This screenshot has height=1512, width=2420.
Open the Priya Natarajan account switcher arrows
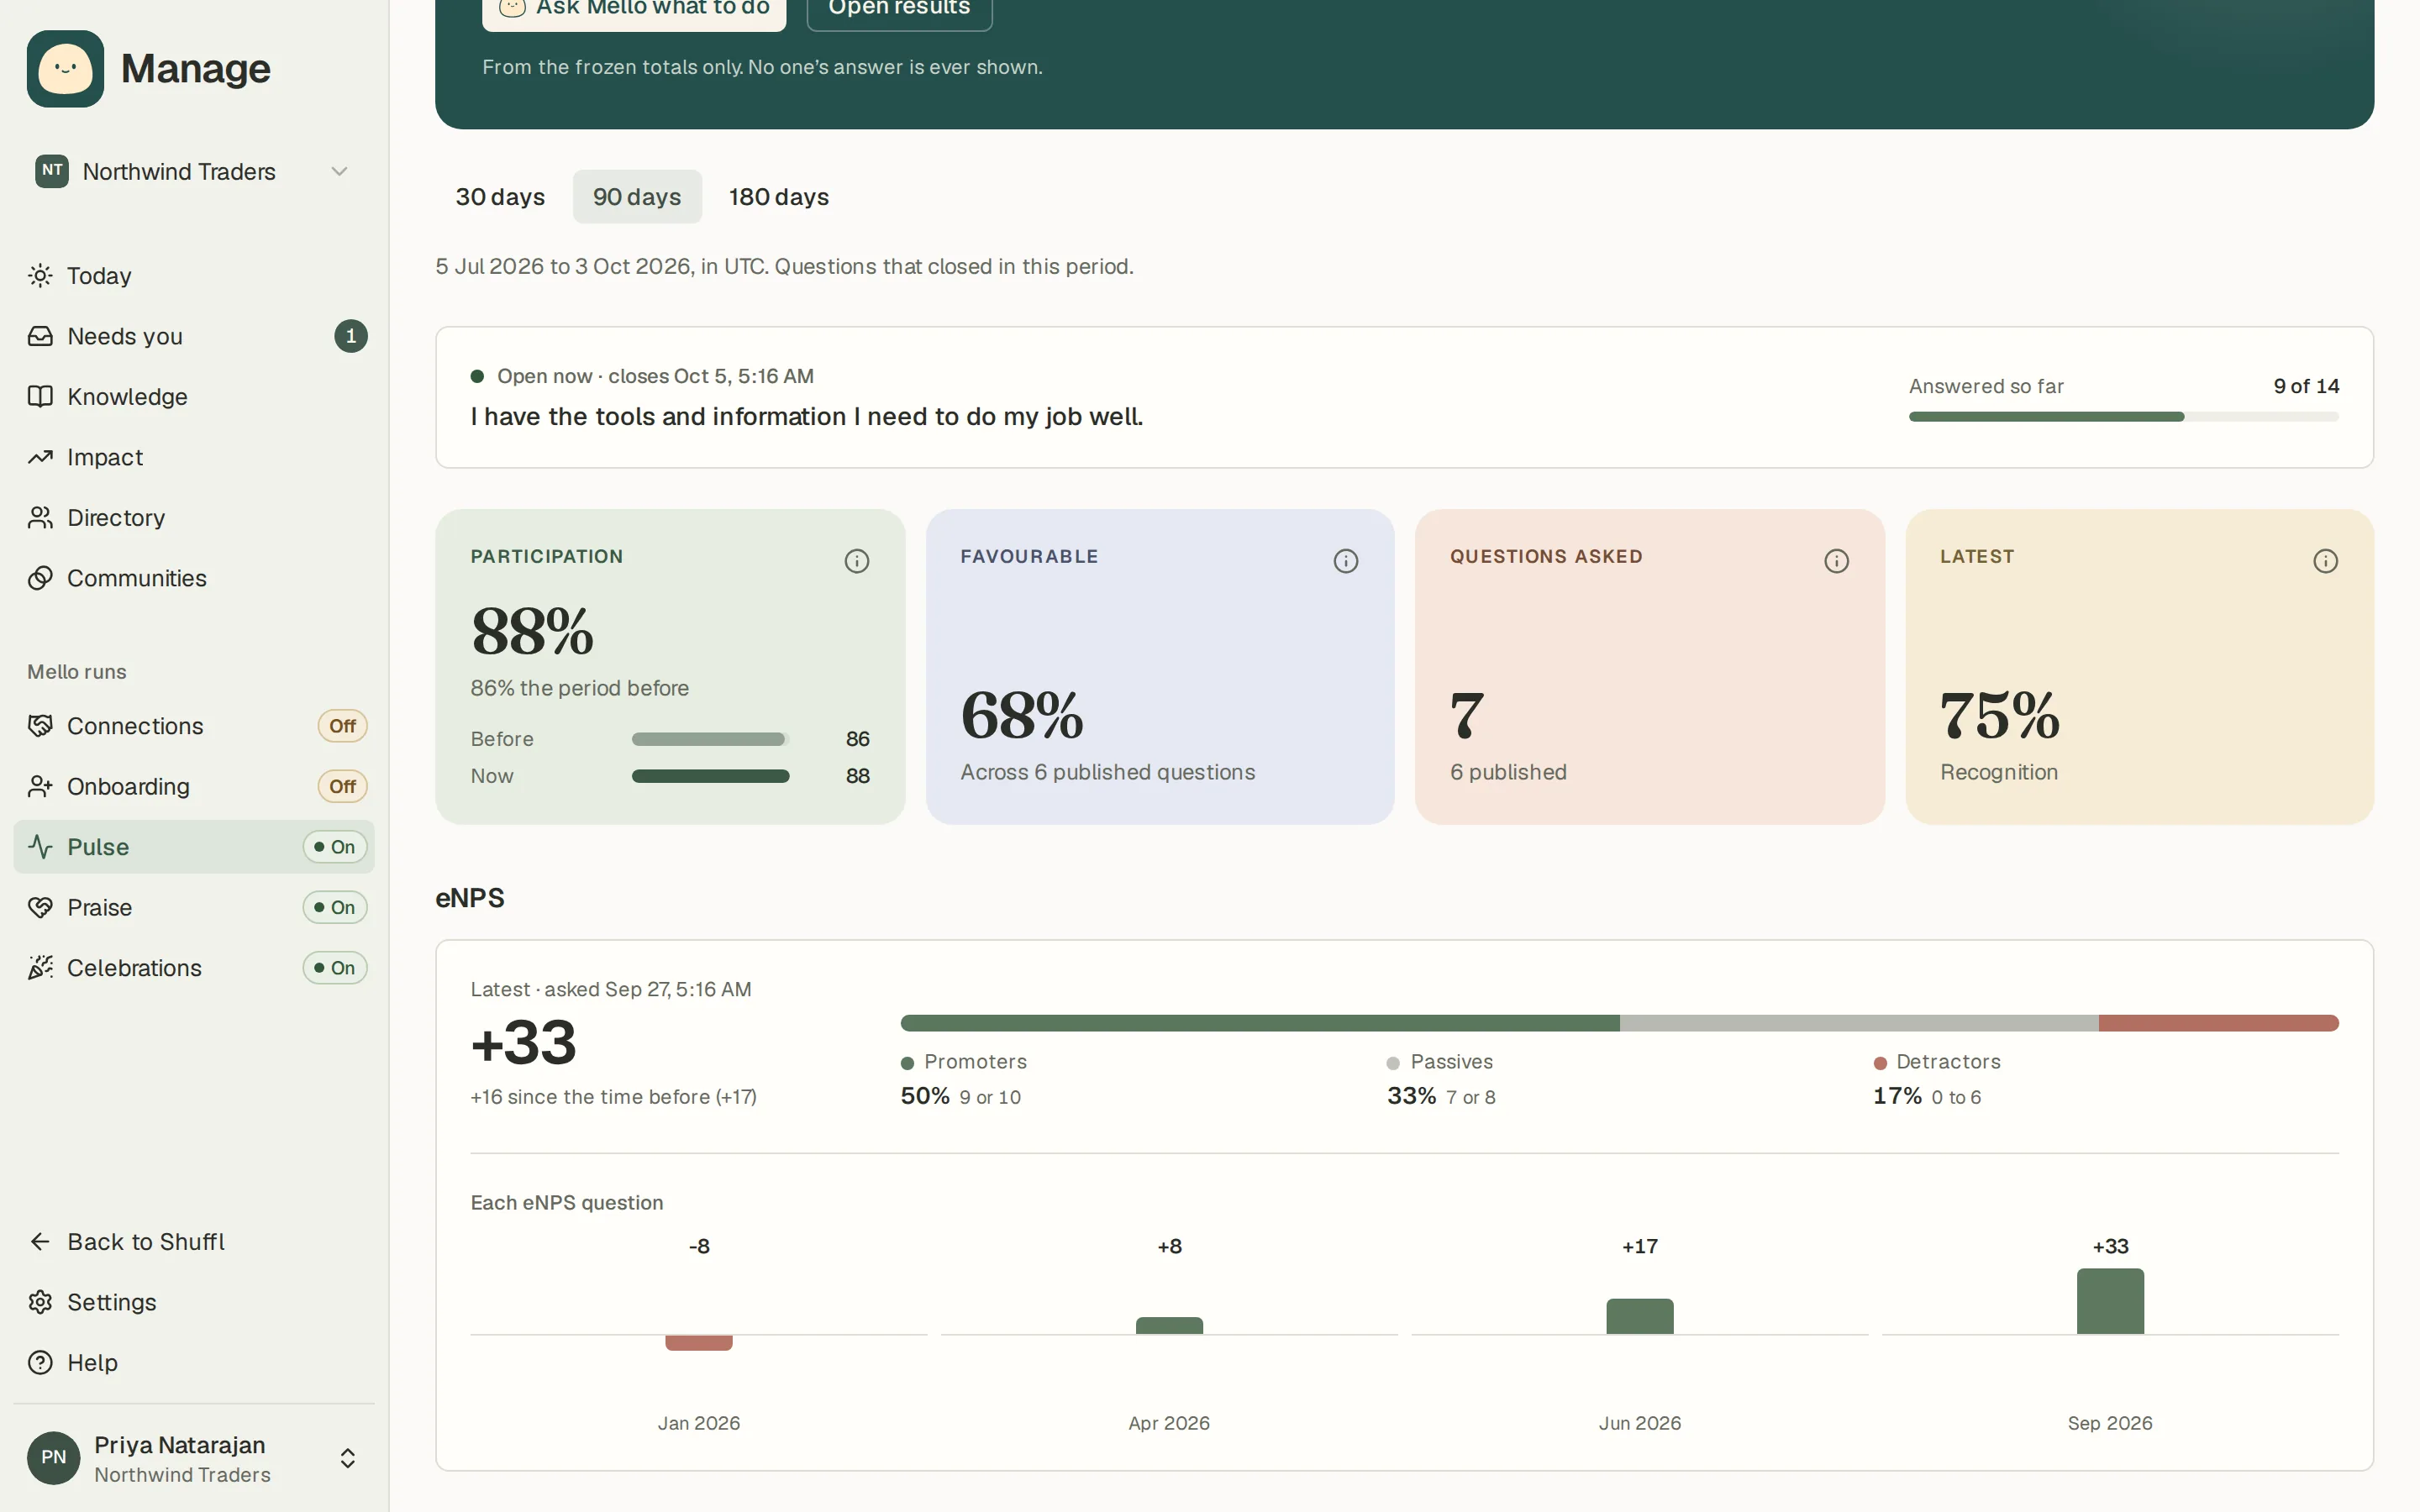tap(348, 1458)
